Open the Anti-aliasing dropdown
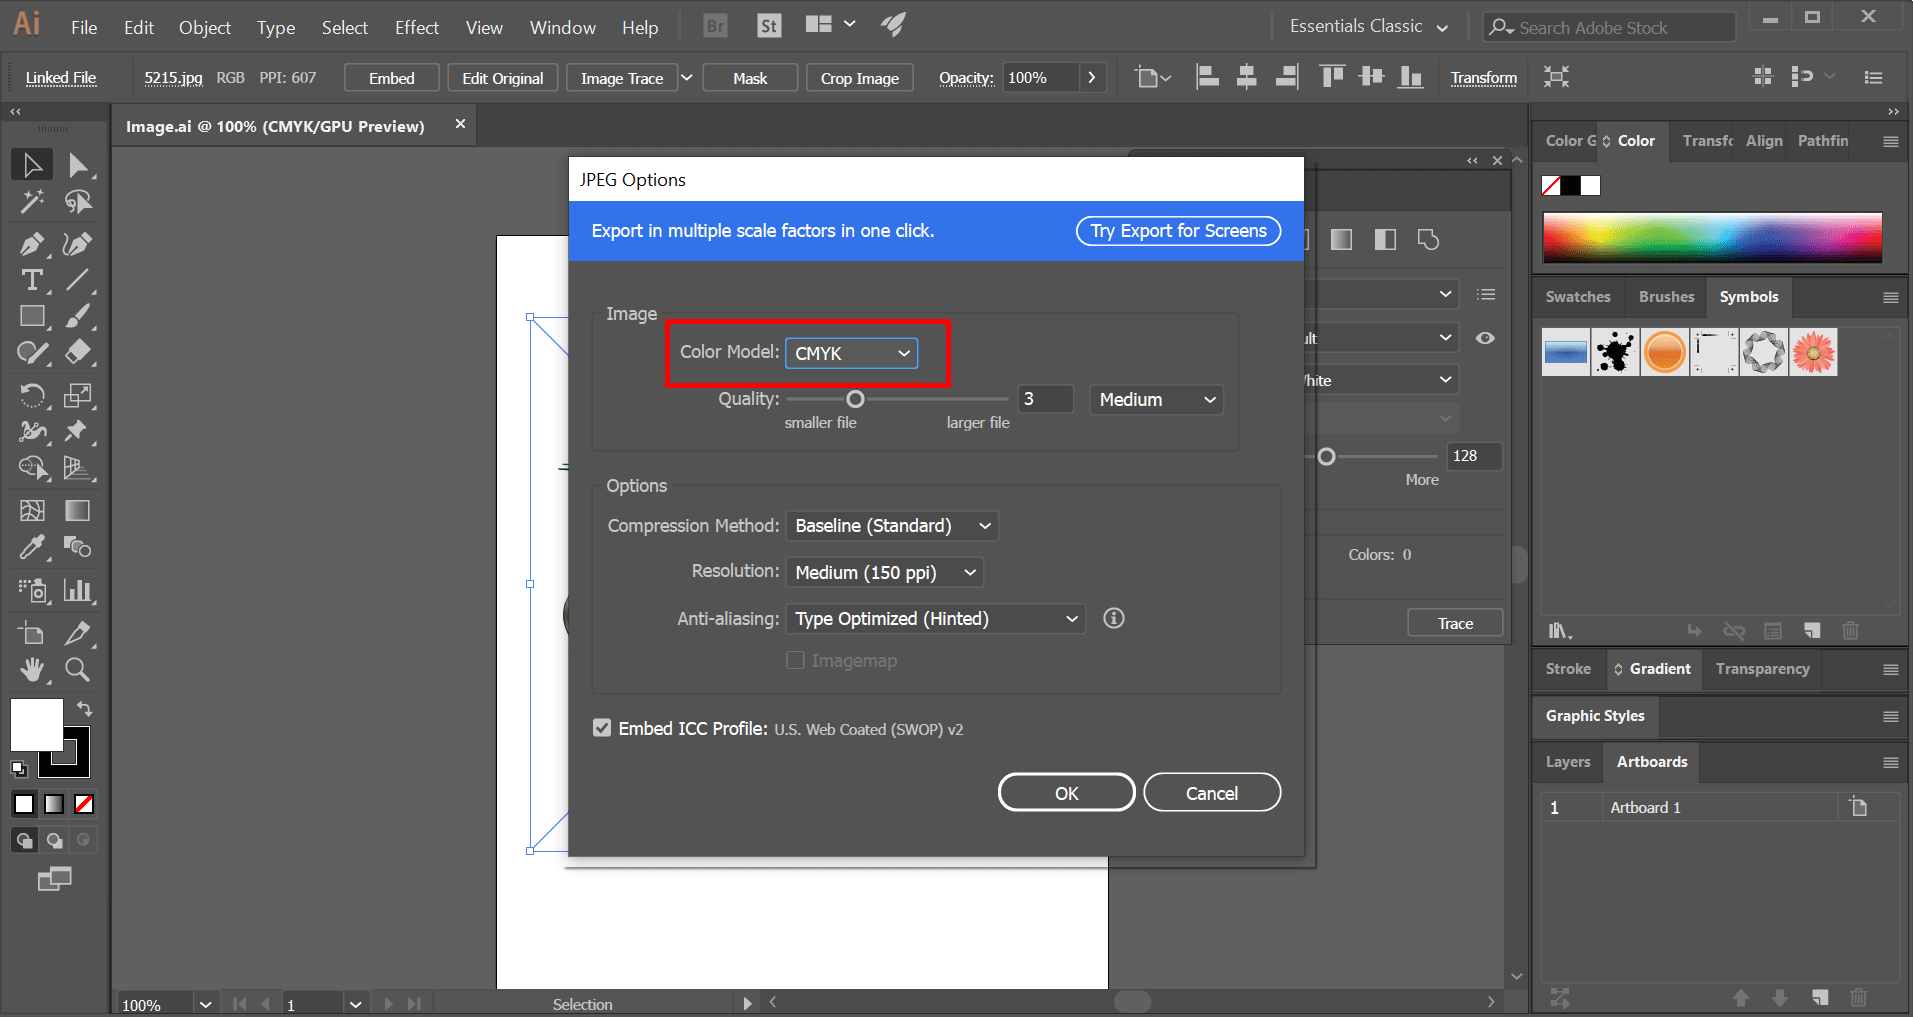The height and width of the screenshot is (1017, 1913). coord(934,618)
